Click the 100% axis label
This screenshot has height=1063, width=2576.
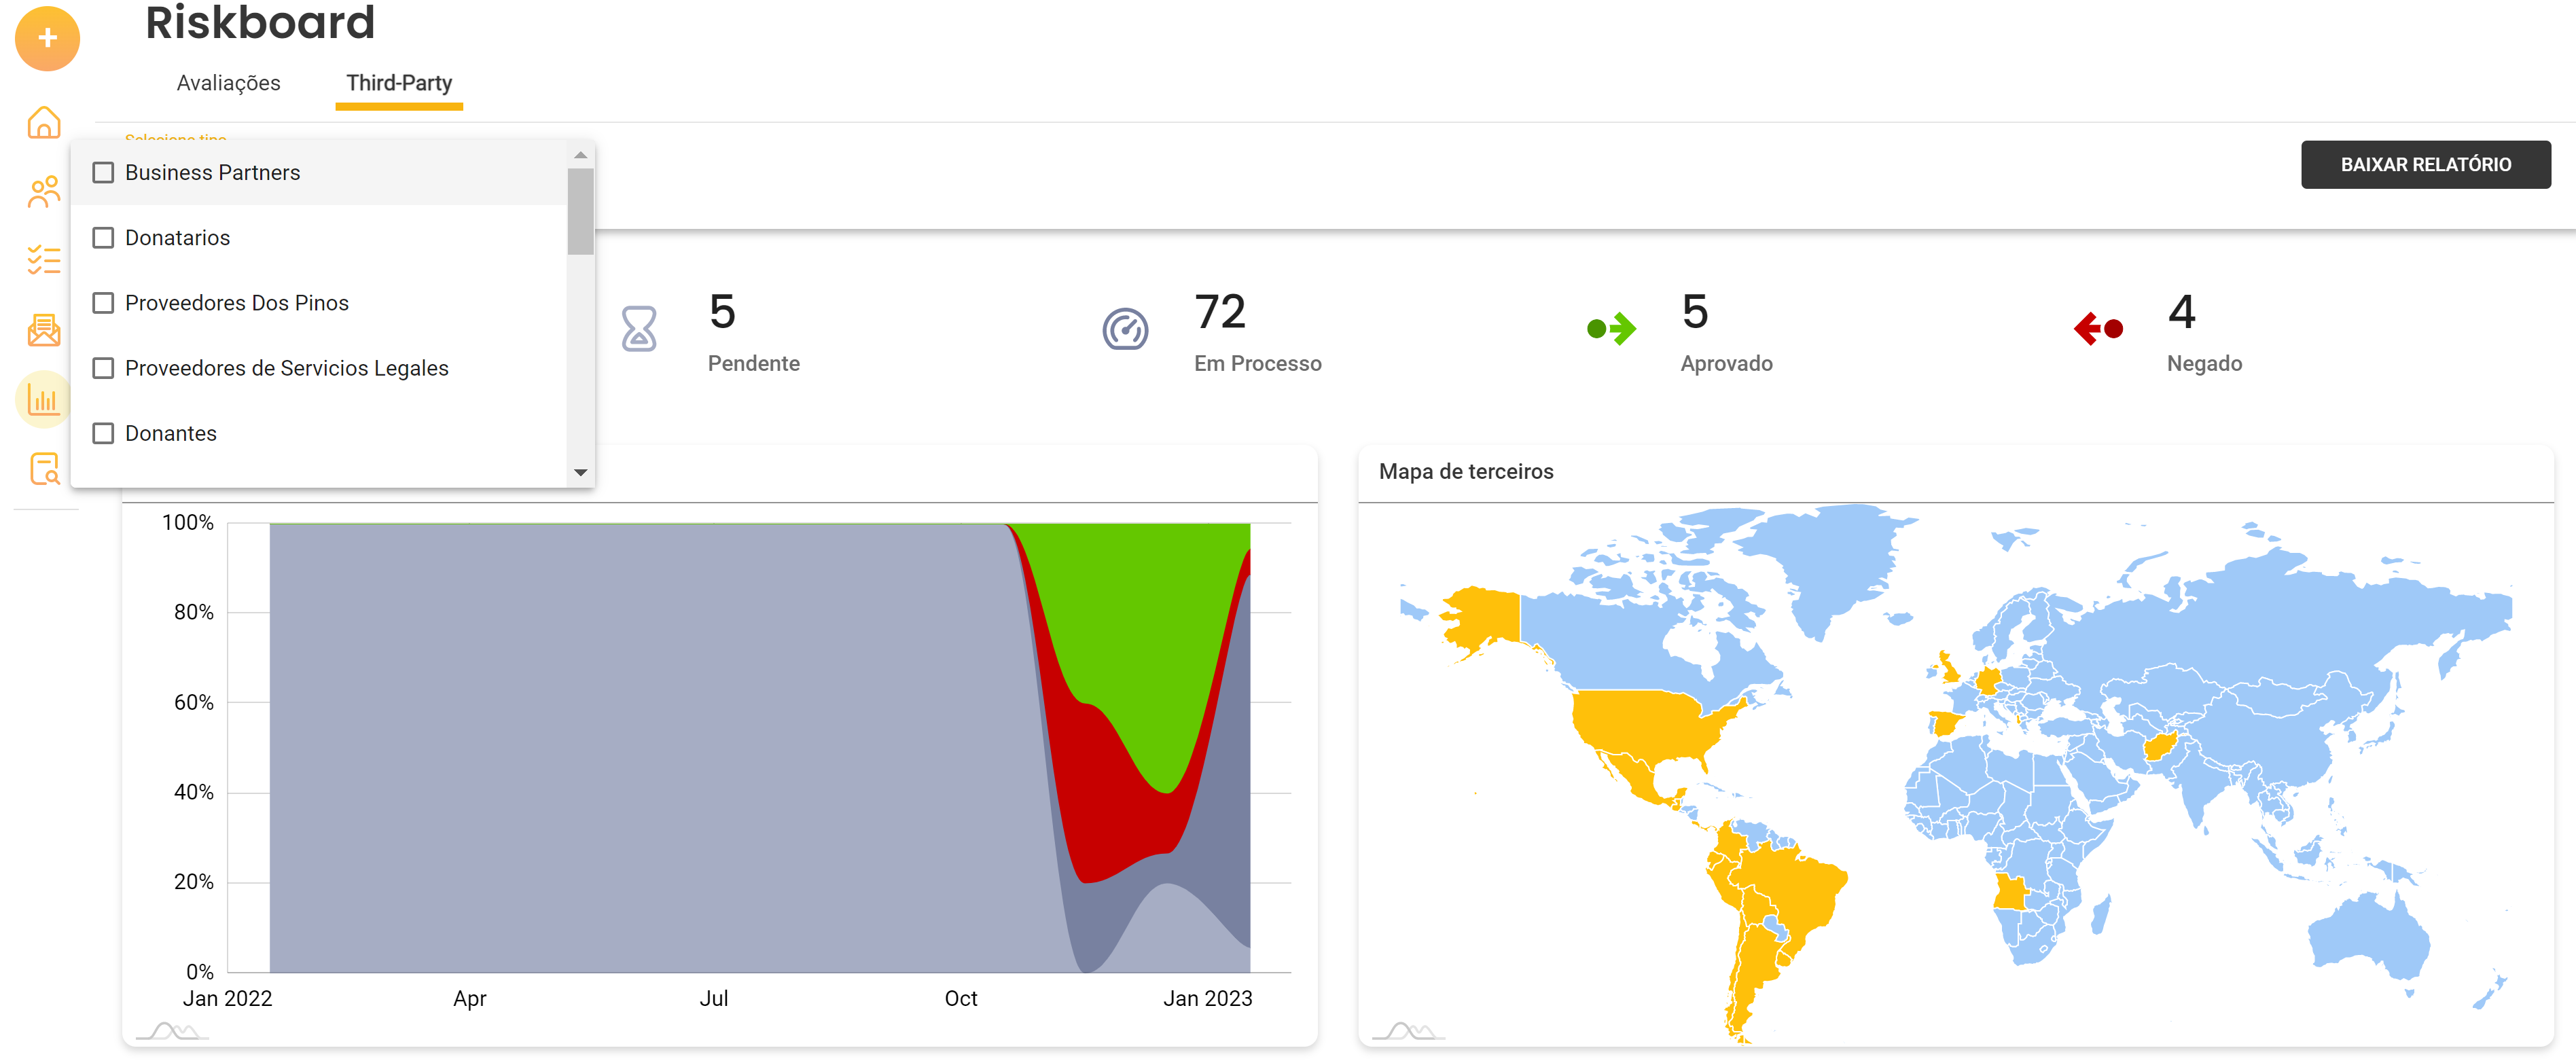click(188, 523)
